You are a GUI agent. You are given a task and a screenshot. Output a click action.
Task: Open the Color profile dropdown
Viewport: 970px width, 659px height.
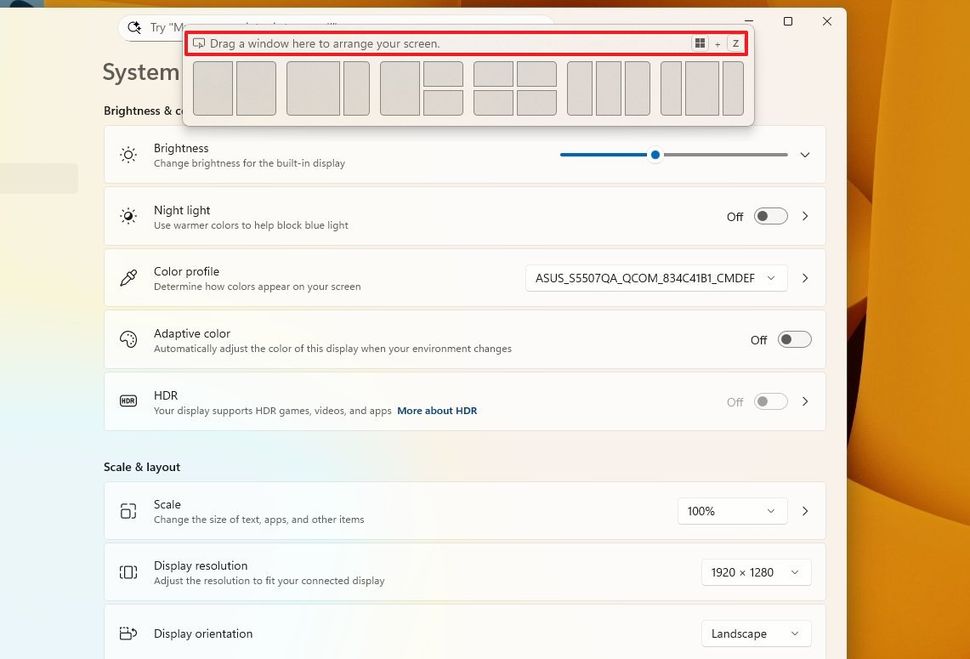coord(656,278)
